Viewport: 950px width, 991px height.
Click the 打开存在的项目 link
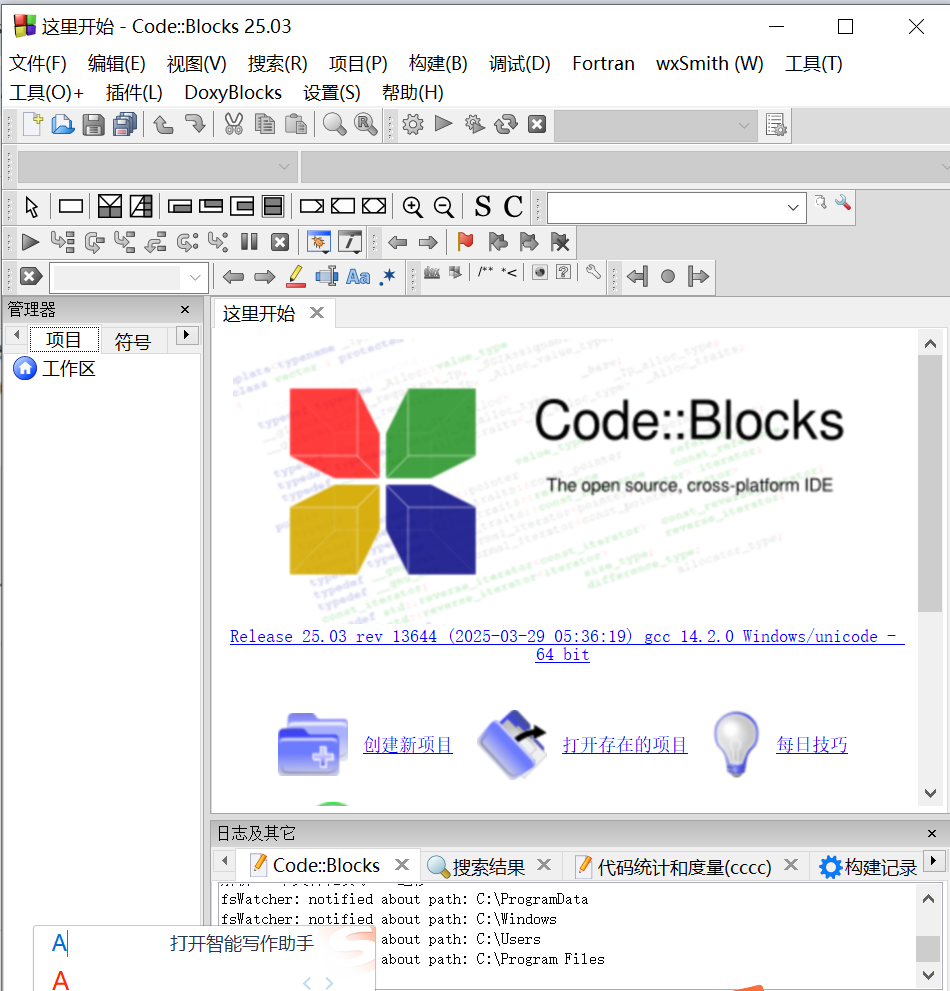click(x=624, y=745)
